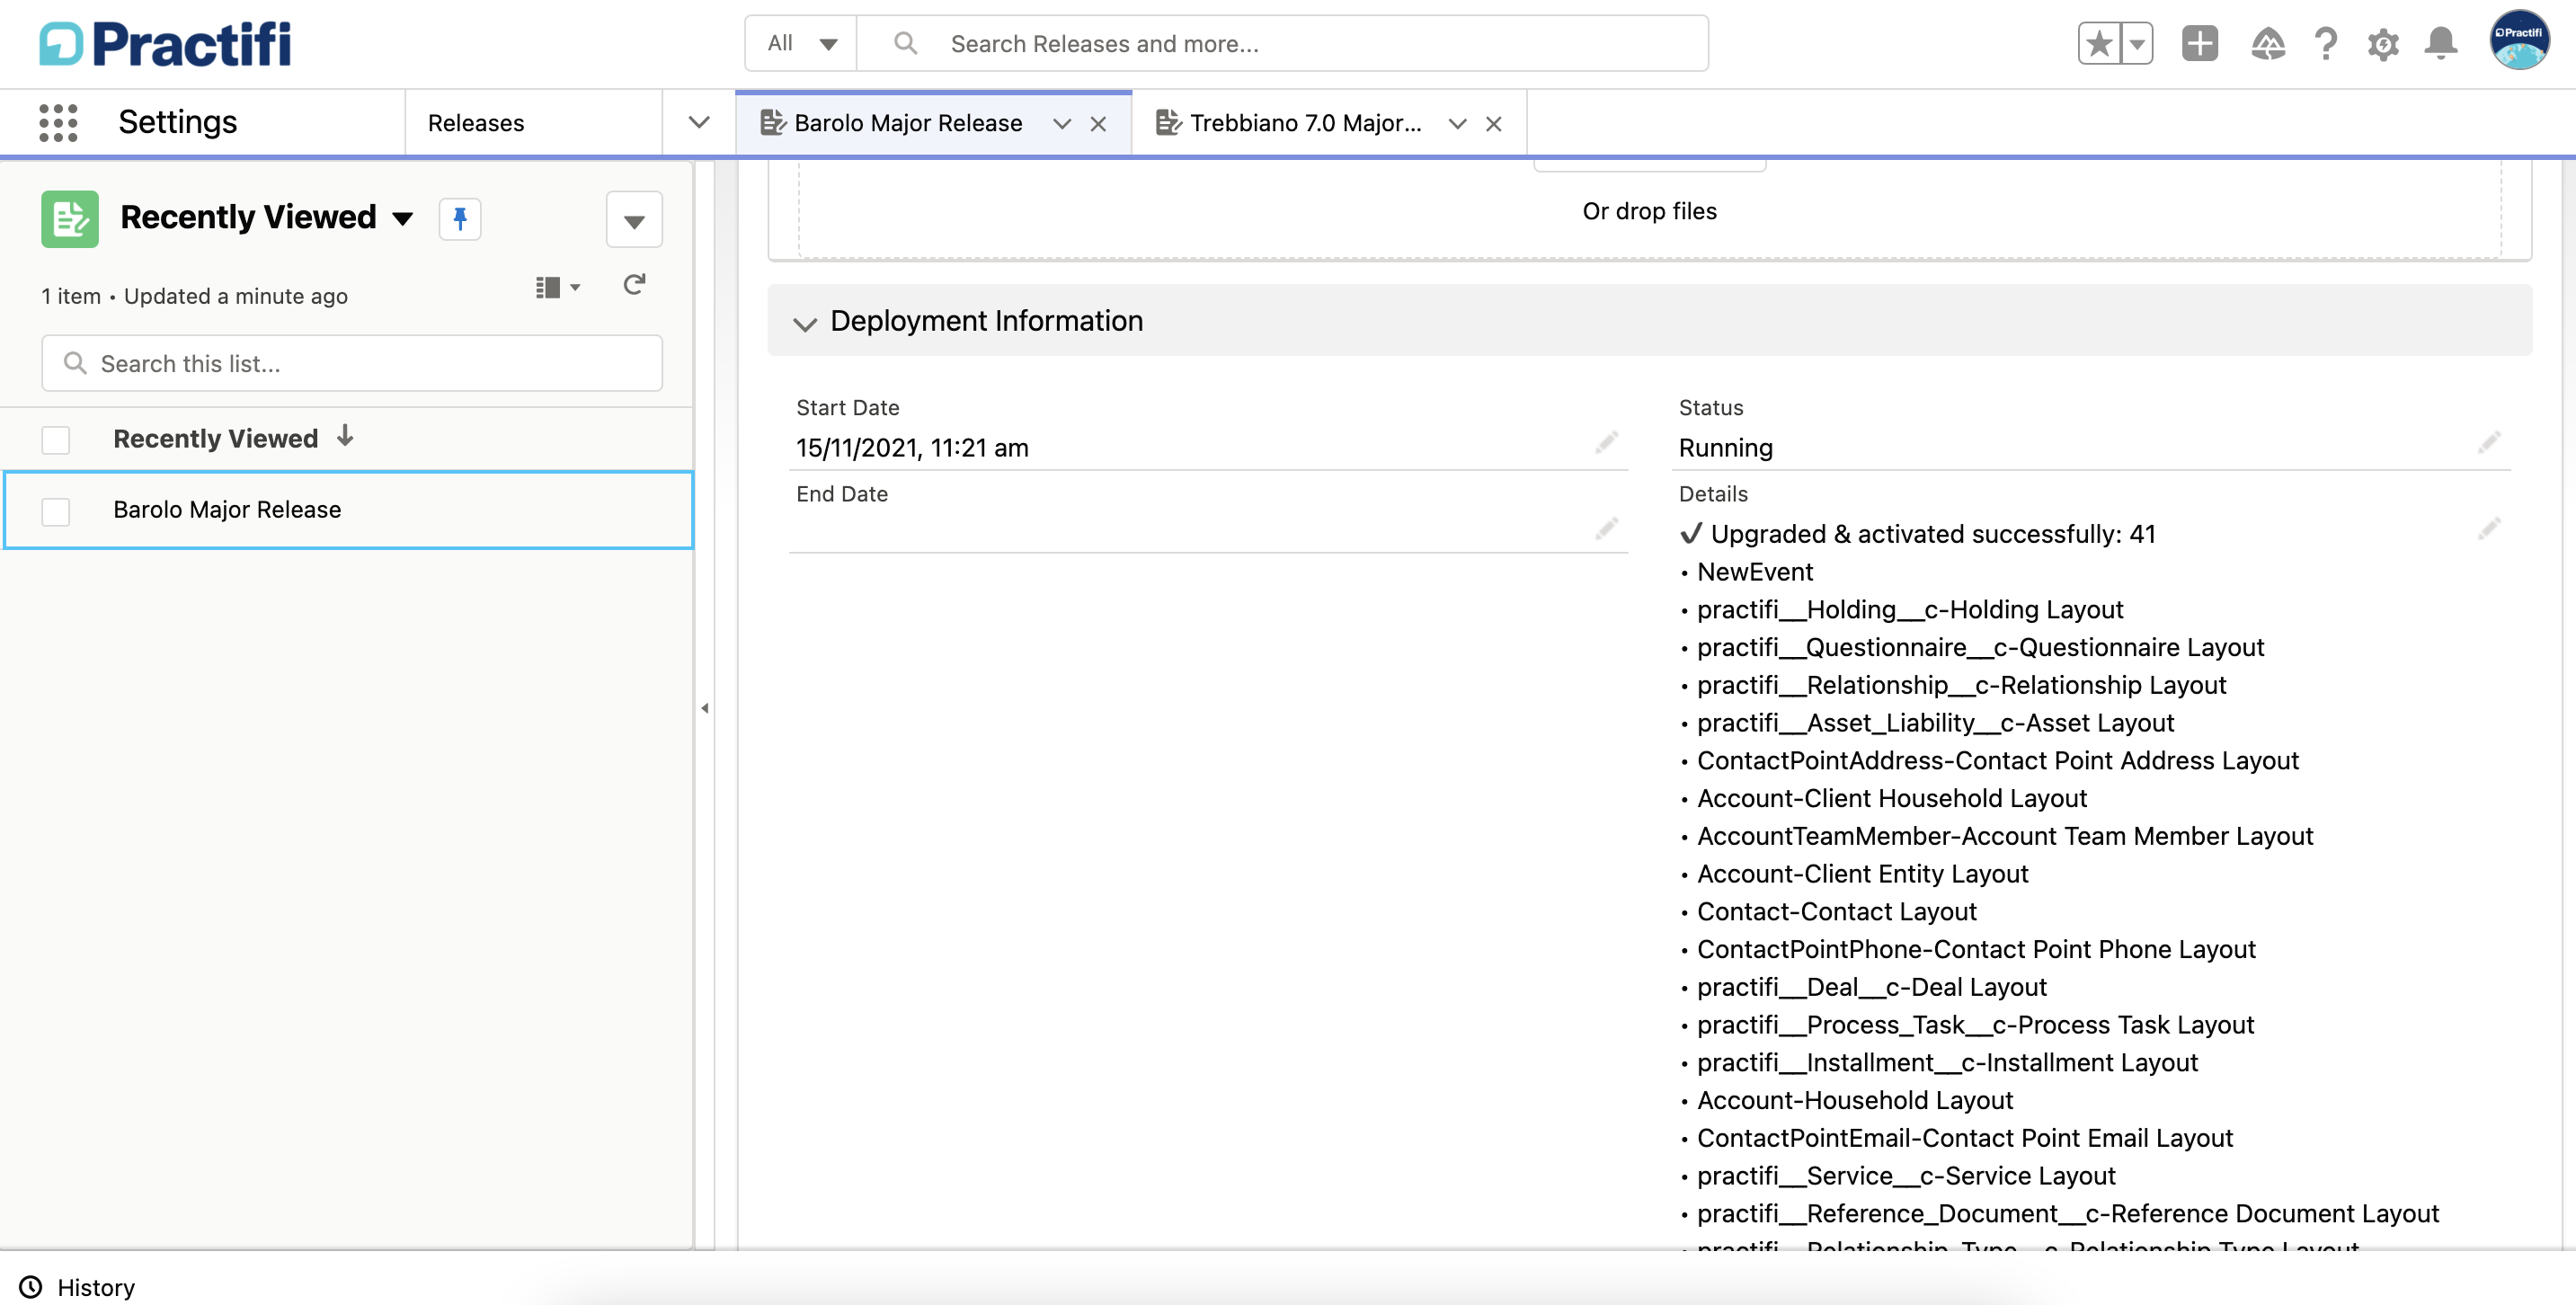This screenshot has height=1305, width=2576.
Task: Add current page to favorites star
Action: (x=2098, y=43)
